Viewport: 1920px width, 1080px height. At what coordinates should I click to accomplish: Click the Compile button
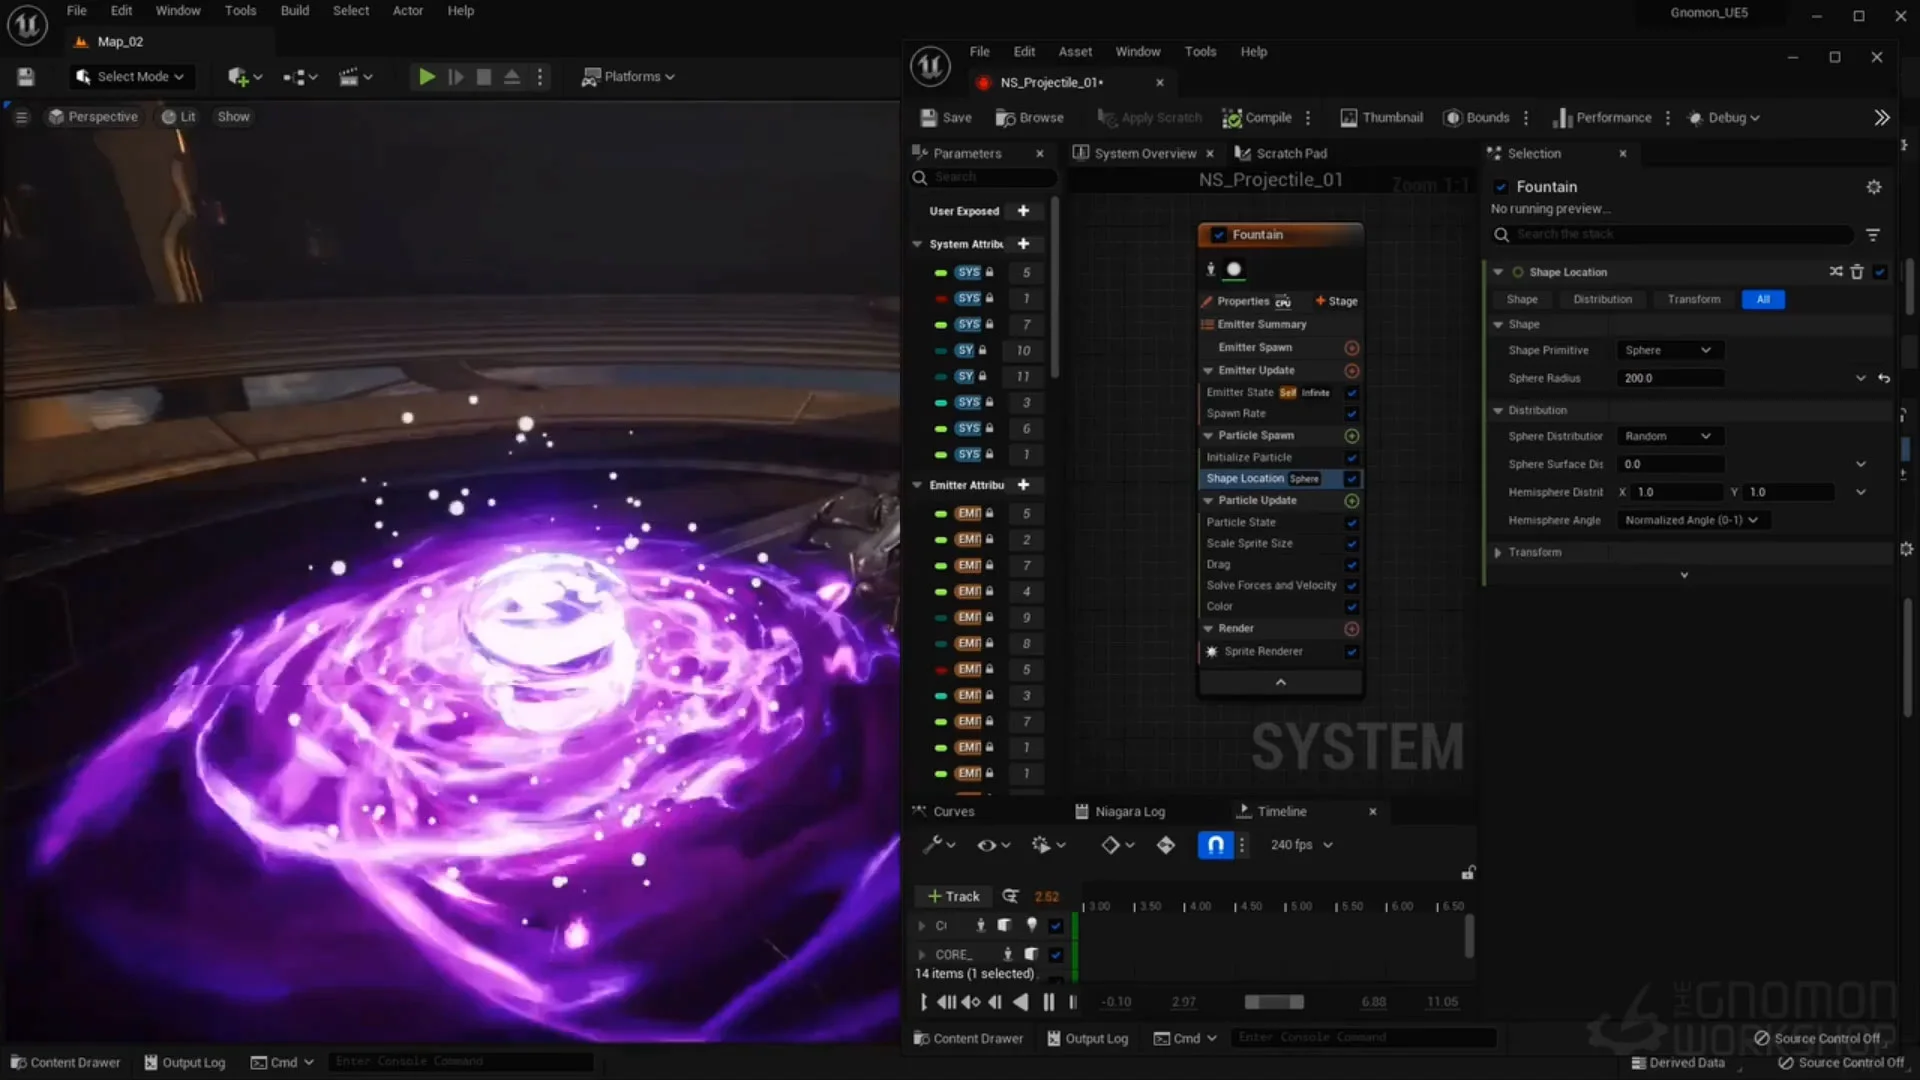click(x=1257, y=118)
